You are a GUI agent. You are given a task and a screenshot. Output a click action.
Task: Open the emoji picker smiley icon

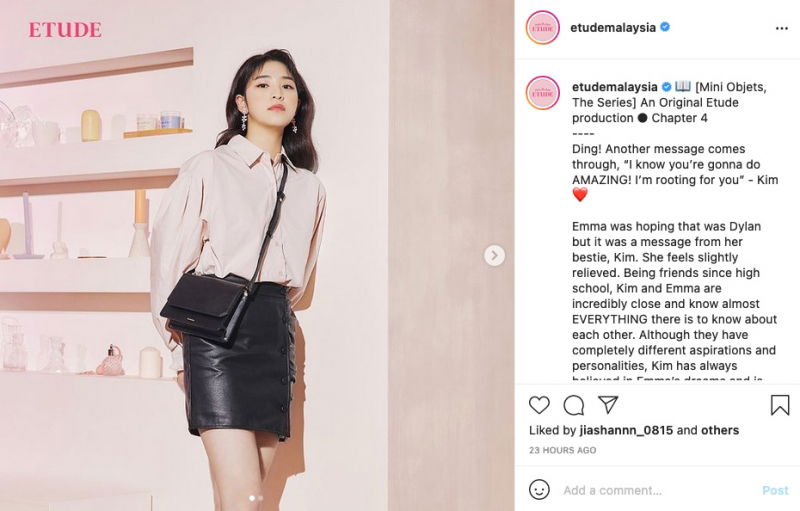[539, 490]
